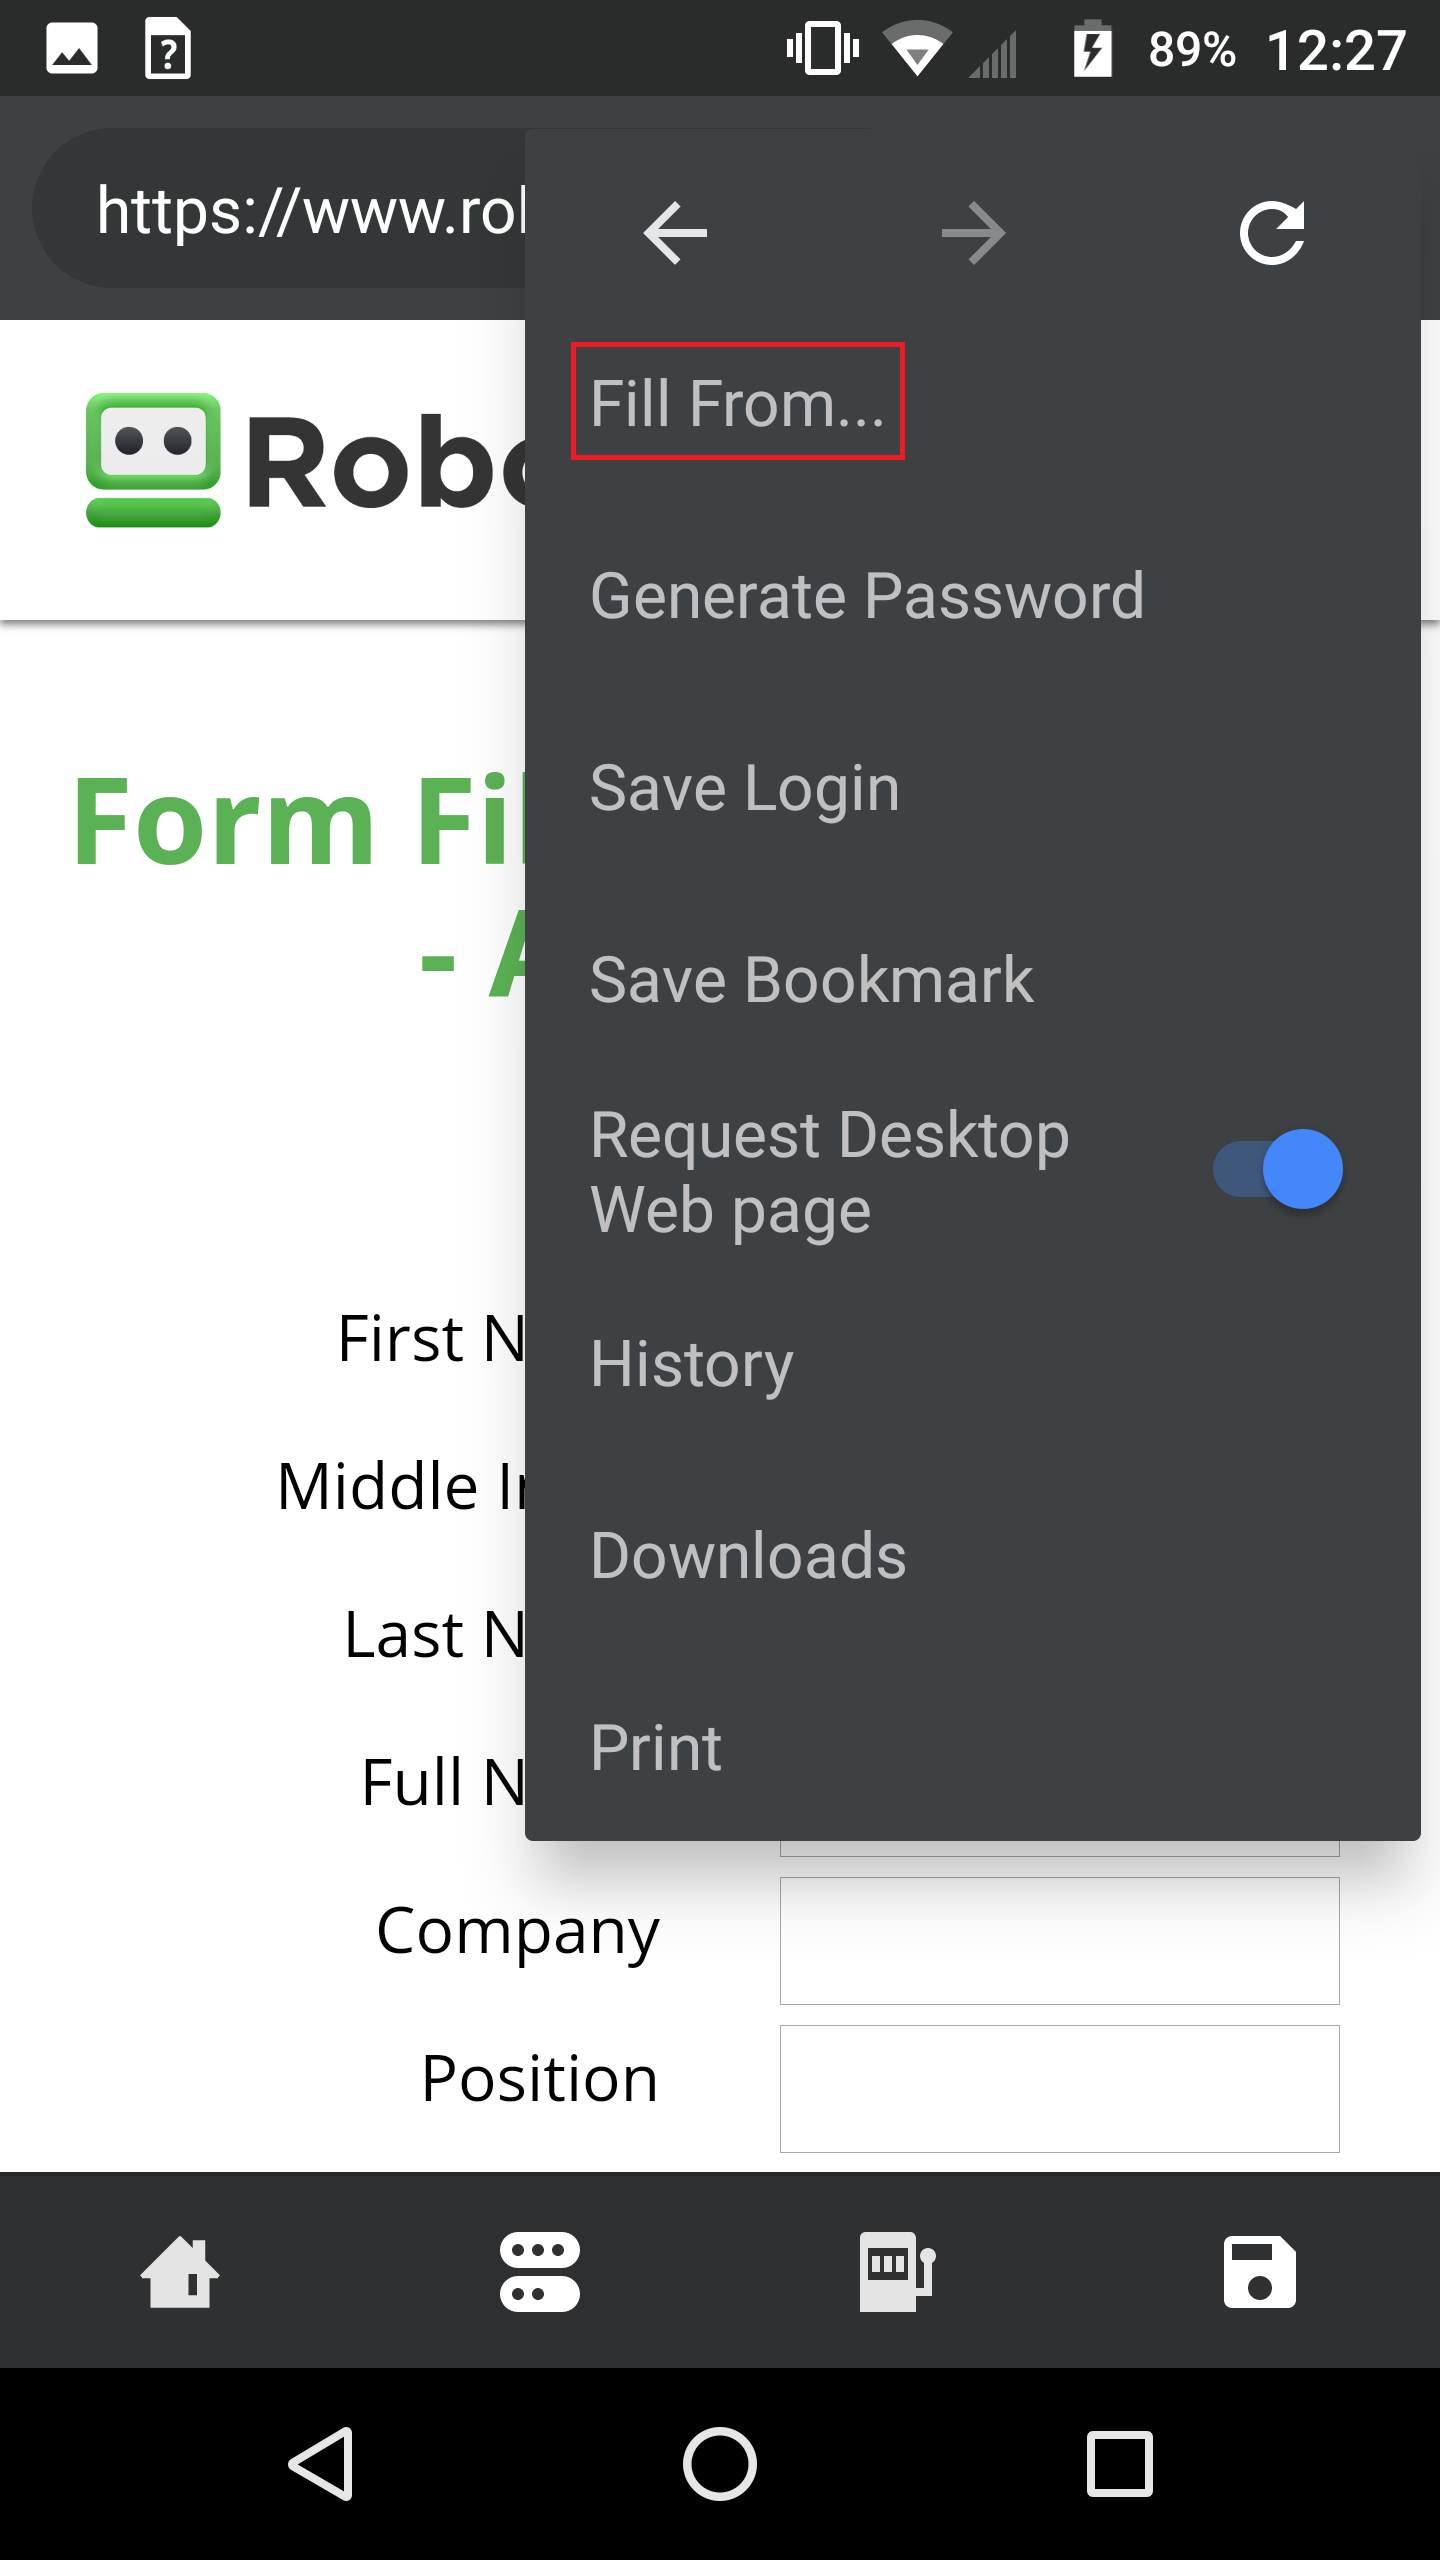Tap the save disk icon in bottom bar
The width and height of the screenshot is (1440, 2560).
click(1259, 2271)
